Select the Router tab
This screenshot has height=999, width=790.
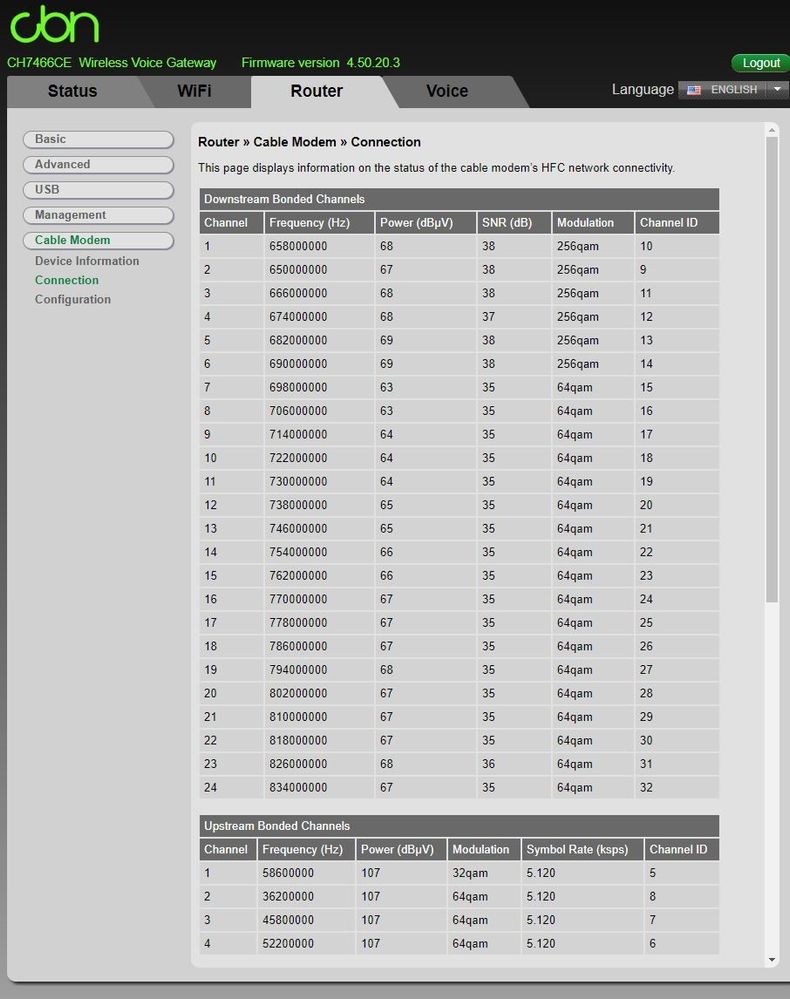[317, 91]
